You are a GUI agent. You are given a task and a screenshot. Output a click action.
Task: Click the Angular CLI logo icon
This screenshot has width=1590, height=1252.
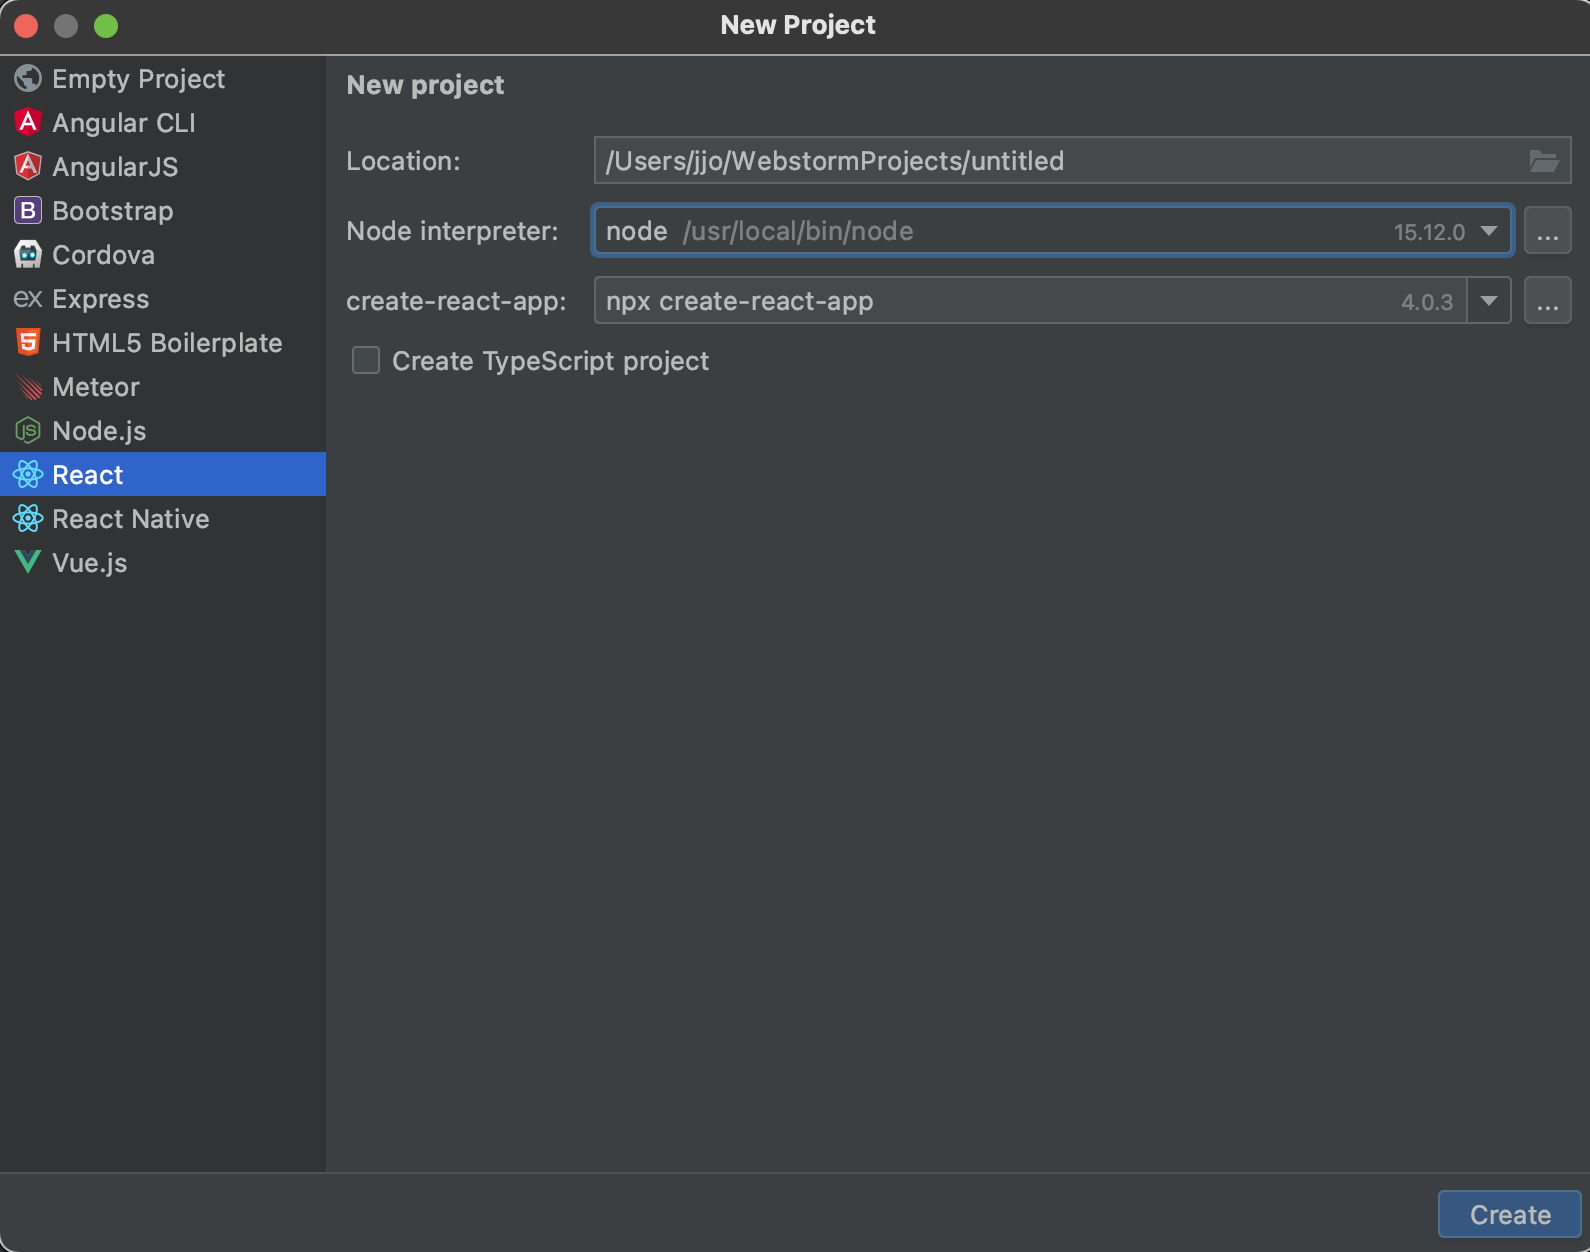(x=28, y=122)
